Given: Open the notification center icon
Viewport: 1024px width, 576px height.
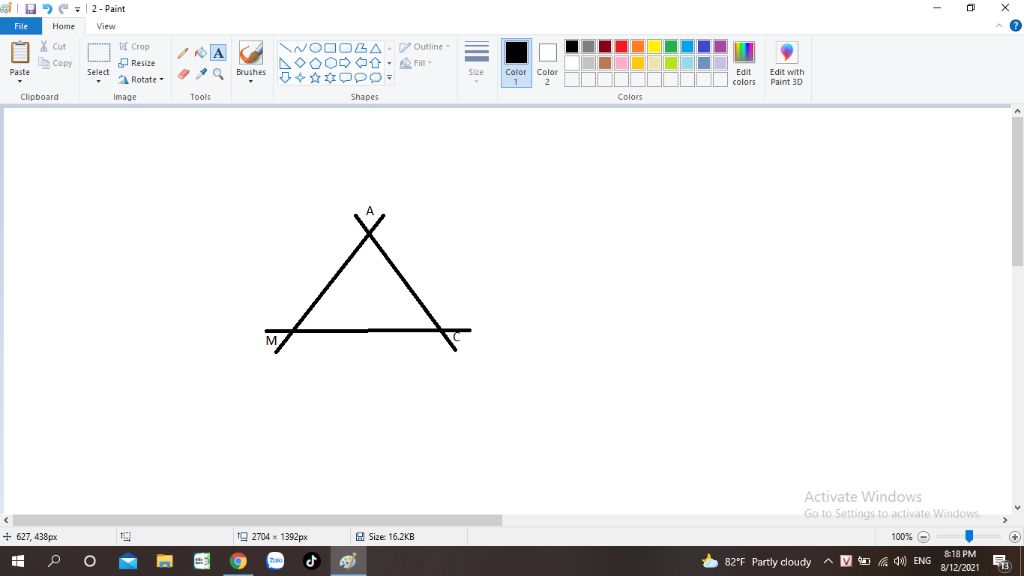Looking at the screenshot, I should click(x=1001, y=561).
